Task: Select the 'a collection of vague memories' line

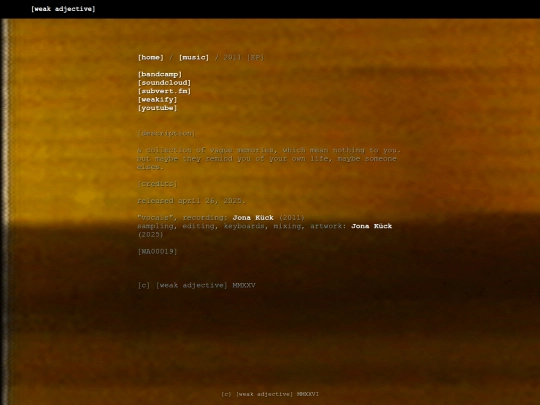Action: click(x=269, y=150)
